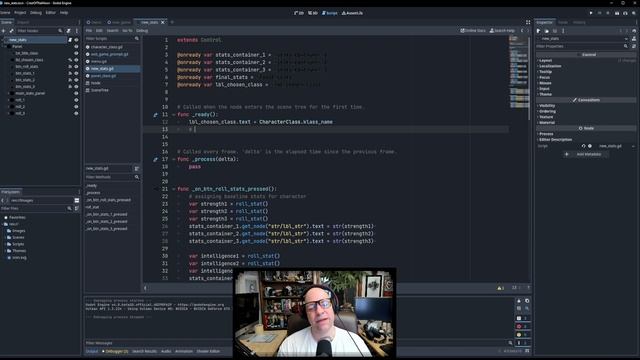Image resolution: width=640 pixels, height=360 pixels.
Task: Toggle FileSystem split view mode icon
Action: coord(77,200)
